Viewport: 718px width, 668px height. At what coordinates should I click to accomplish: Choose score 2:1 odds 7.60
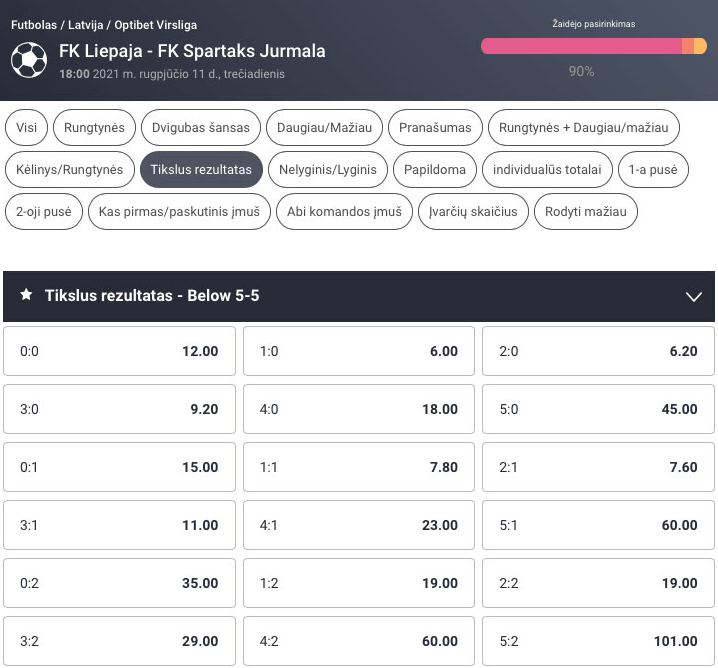tap(598, 467)
